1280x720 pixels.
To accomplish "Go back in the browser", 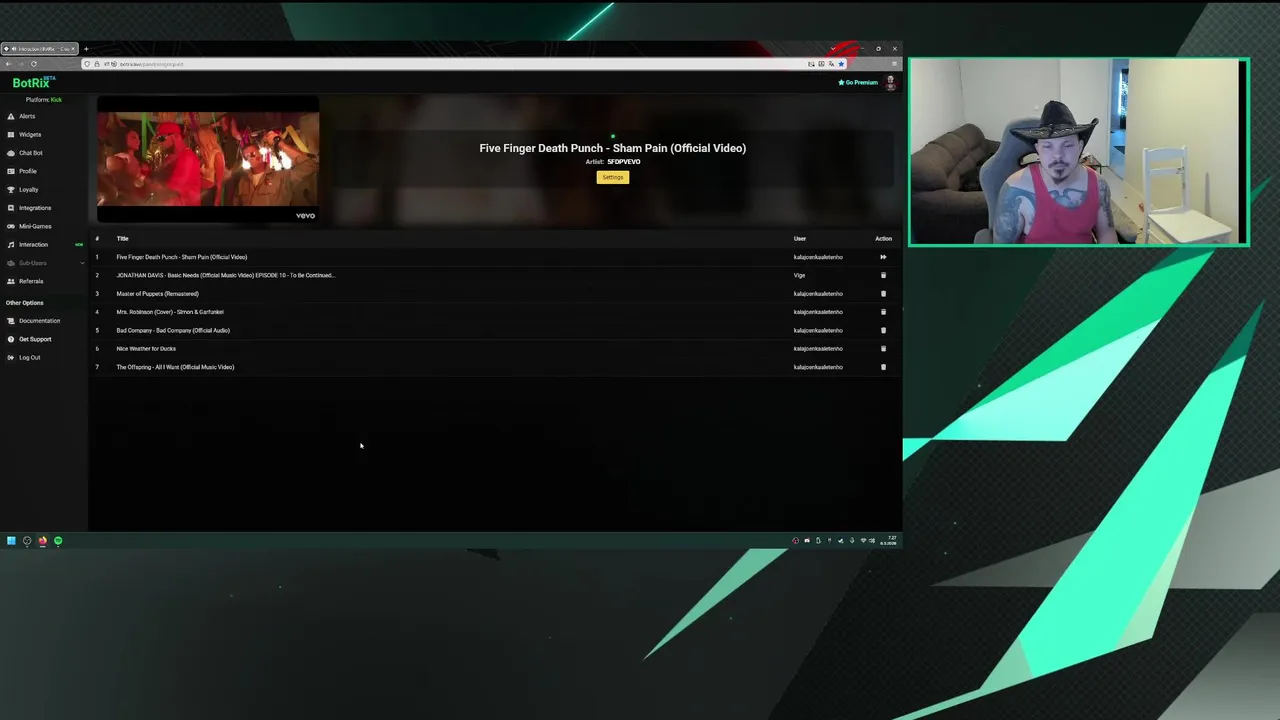I will coord(9,64).
